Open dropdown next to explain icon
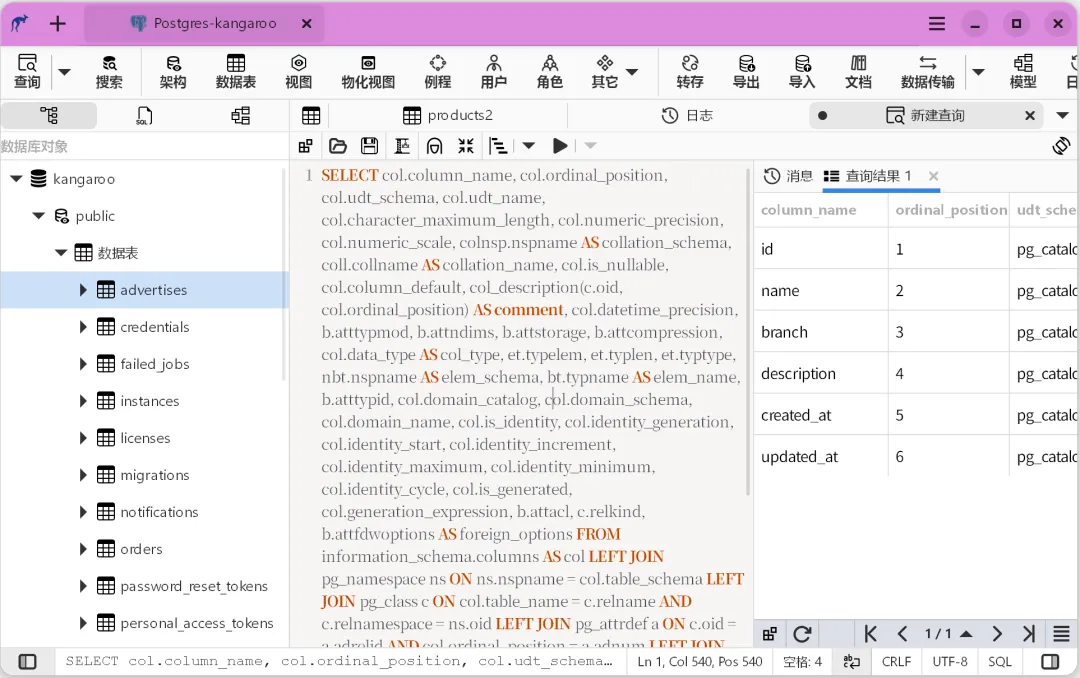 coord(528,146)
